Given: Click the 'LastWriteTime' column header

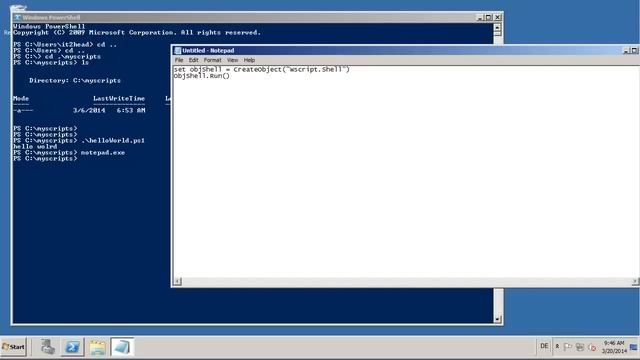Looking at the screenshot, I should tap(119, 98).
